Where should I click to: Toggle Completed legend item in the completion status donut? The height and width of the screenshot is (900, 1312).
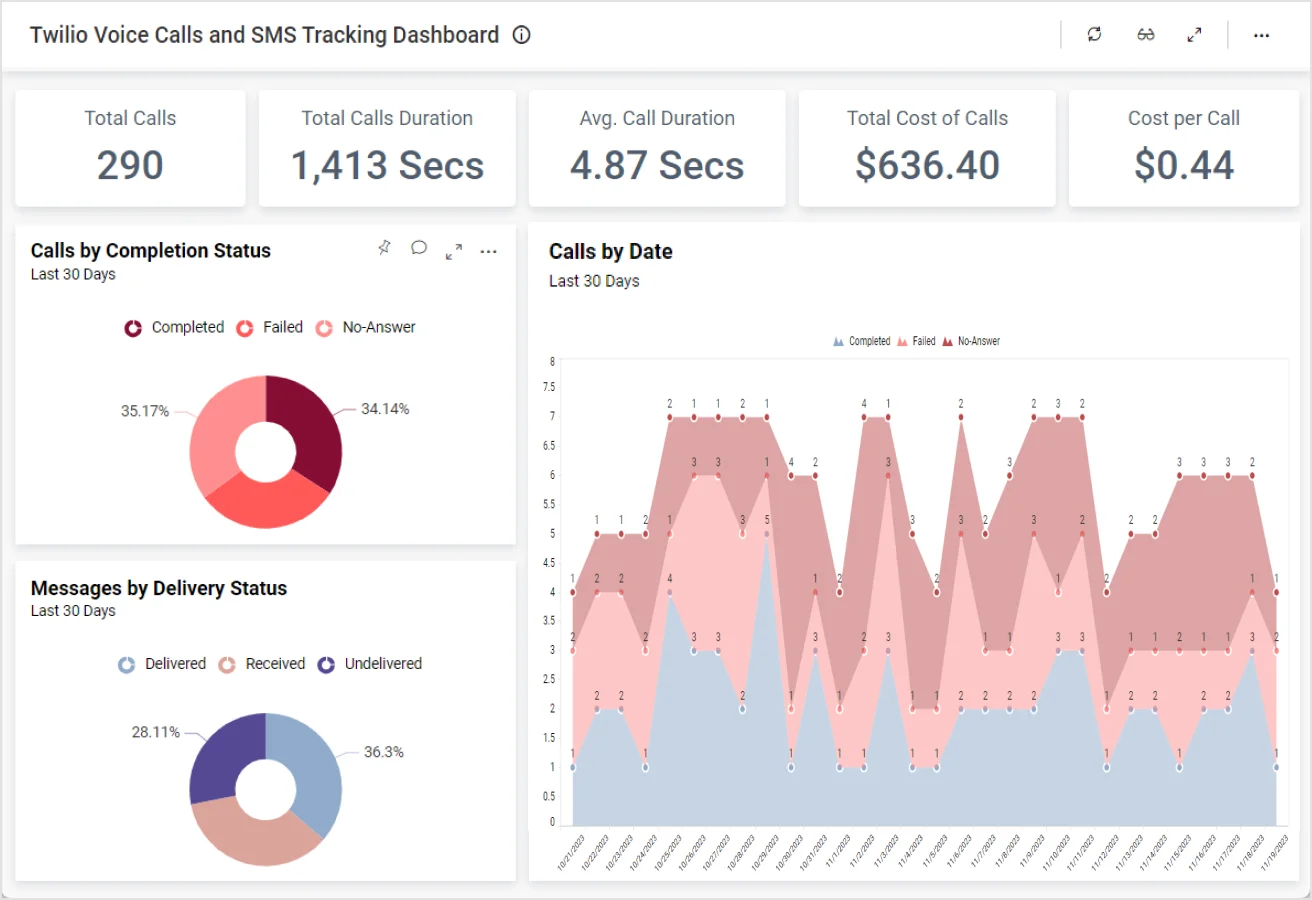click(x=174, y=328)
